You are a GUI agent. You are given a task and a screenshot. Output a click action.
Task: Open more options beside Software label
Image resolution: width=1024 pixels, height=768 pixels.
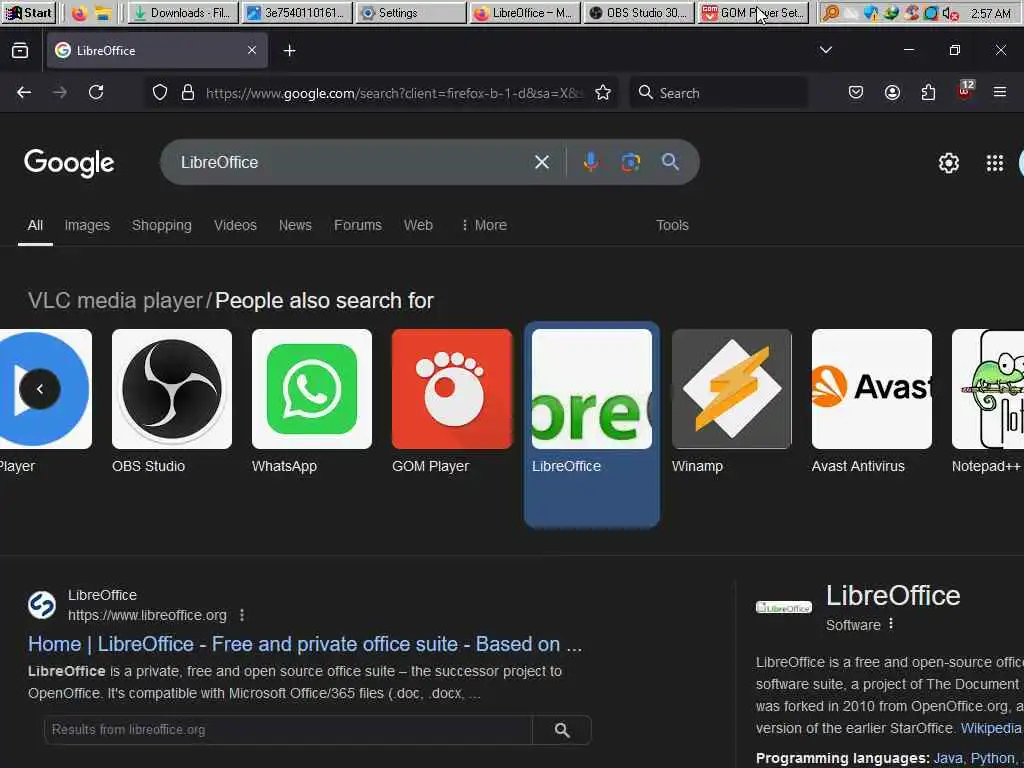pyautogui.click(x=891, y=624)
